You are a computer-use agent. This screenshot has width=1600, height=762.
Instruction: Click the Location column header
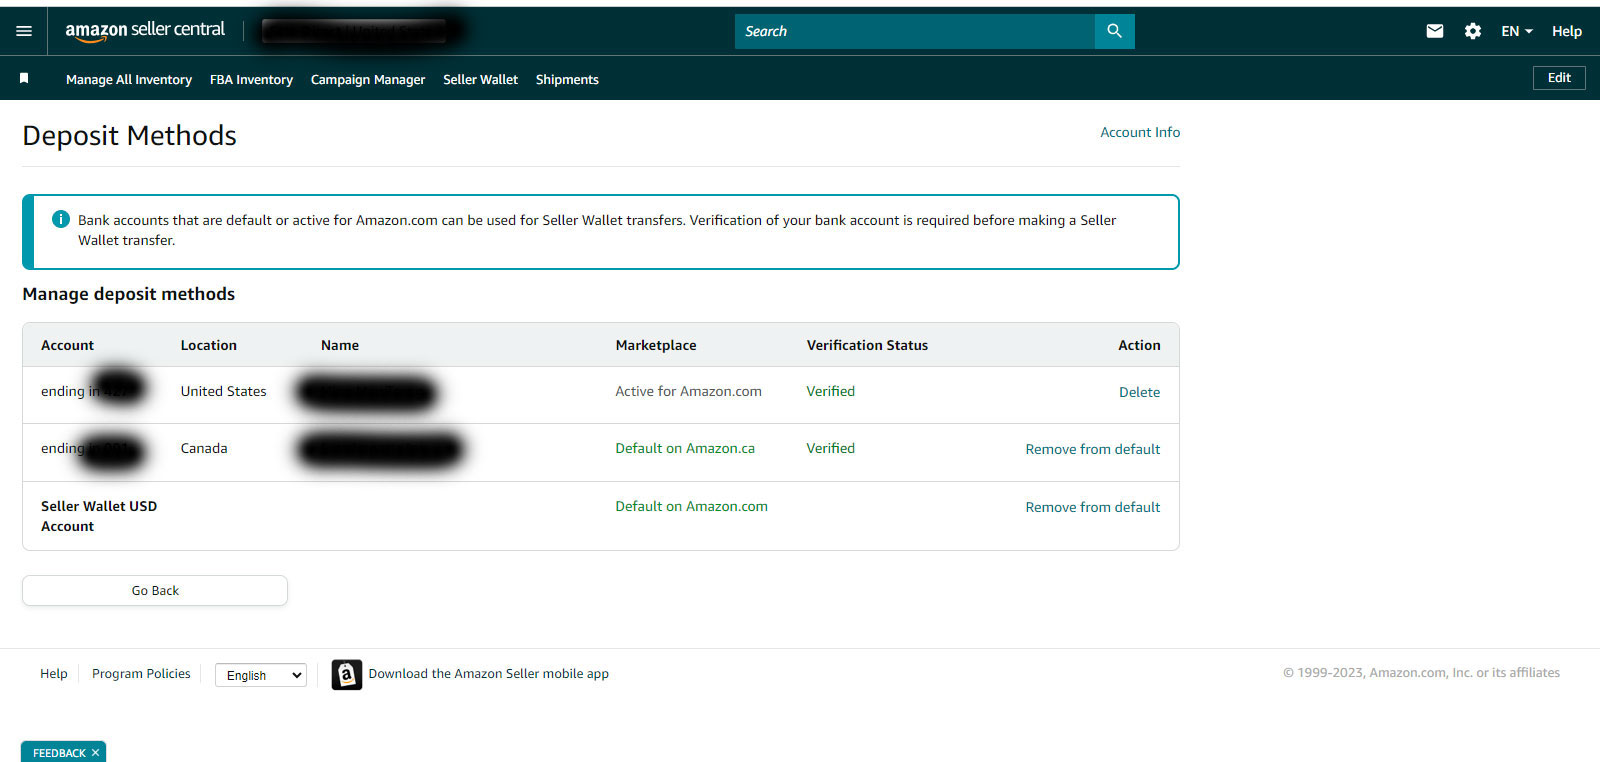[x=208, y=345]
